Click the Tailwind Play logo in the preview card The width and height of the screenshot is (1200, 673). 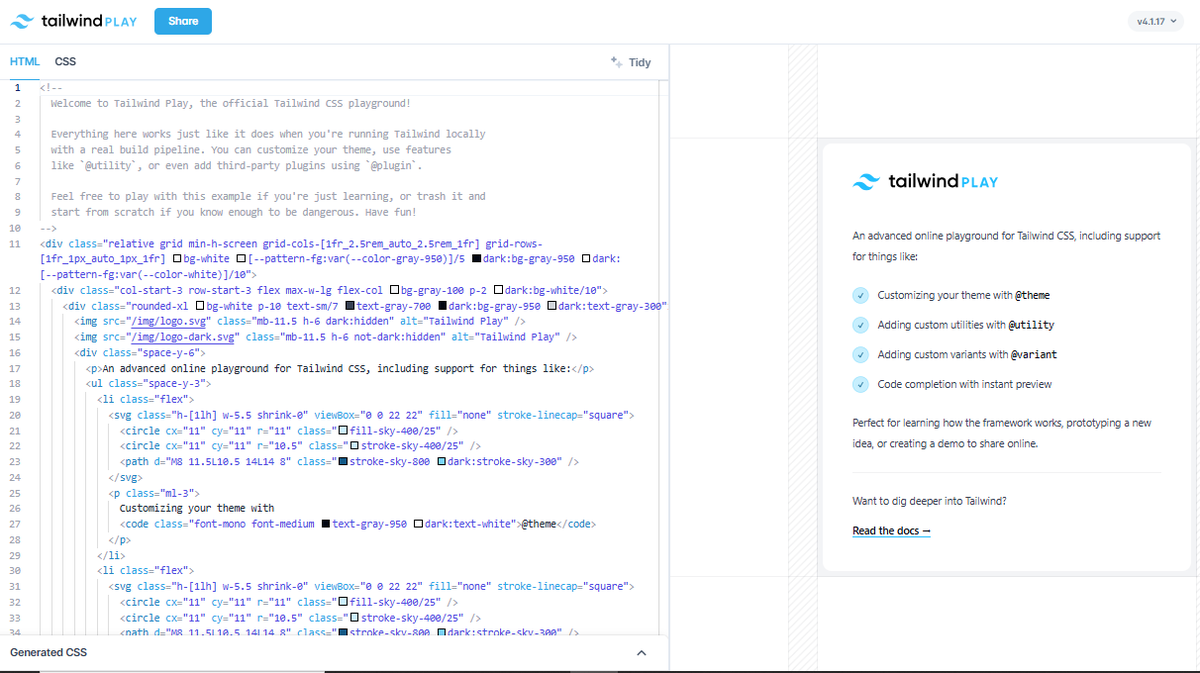925,182
